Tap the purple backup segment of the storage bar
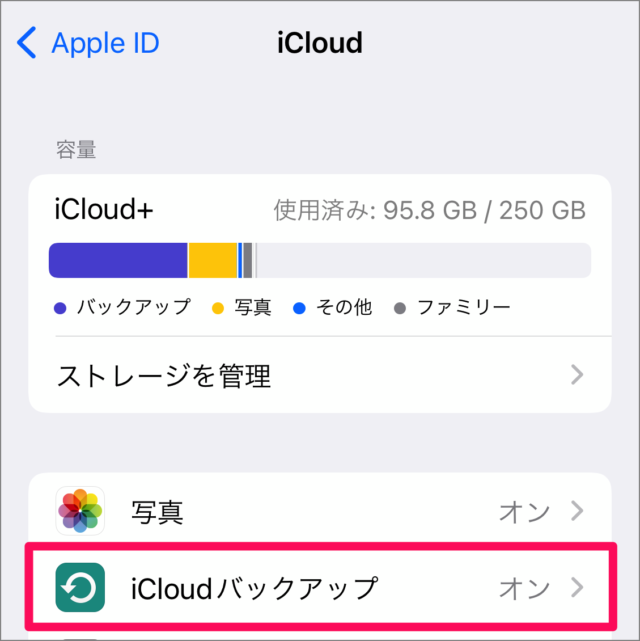The image size is (640, 641). pos(118,260)
